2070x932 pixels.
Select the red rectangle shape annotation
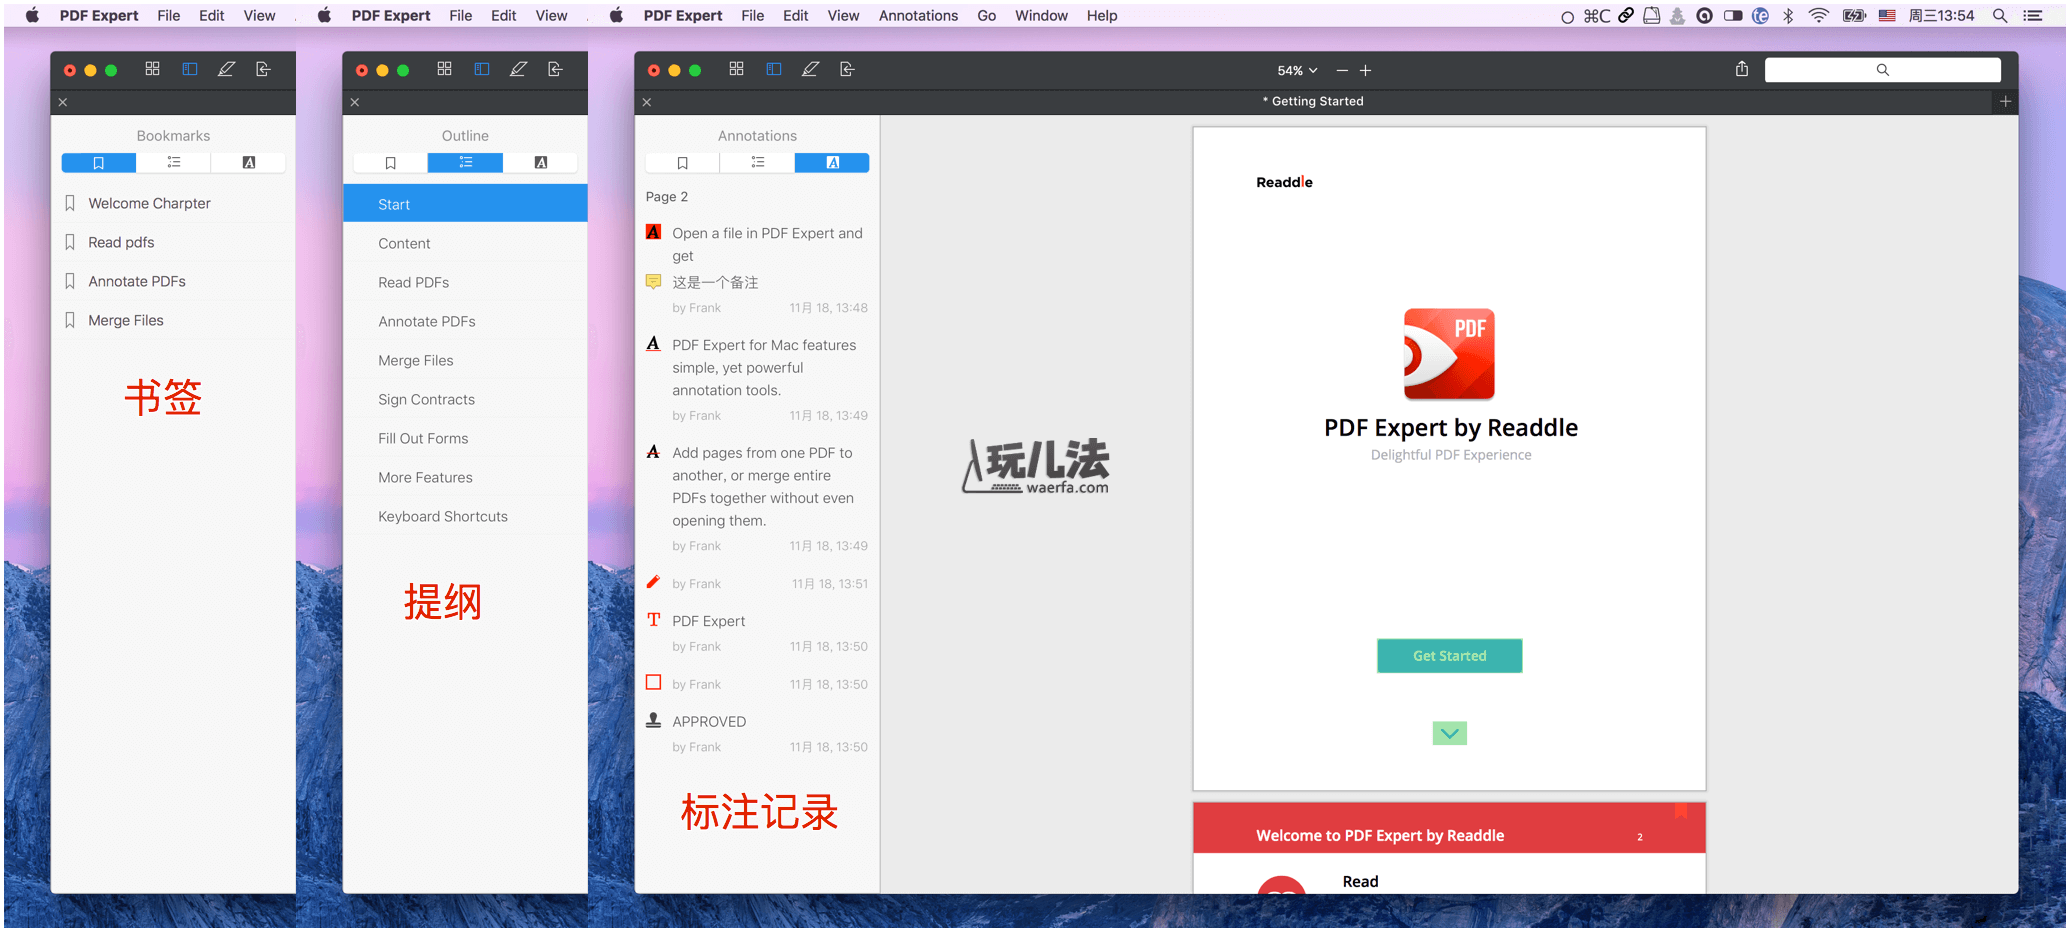pos(757,684)
